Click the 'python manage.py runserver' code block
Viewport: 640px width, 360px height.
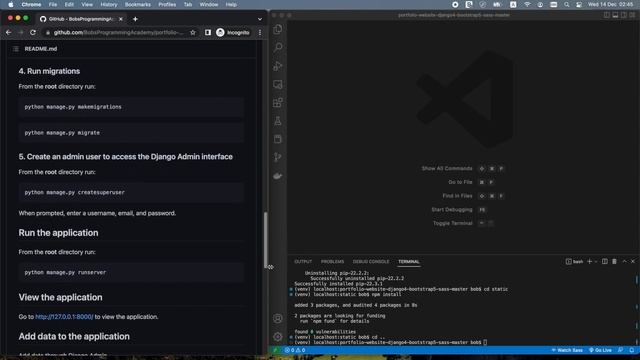point(131,272)
